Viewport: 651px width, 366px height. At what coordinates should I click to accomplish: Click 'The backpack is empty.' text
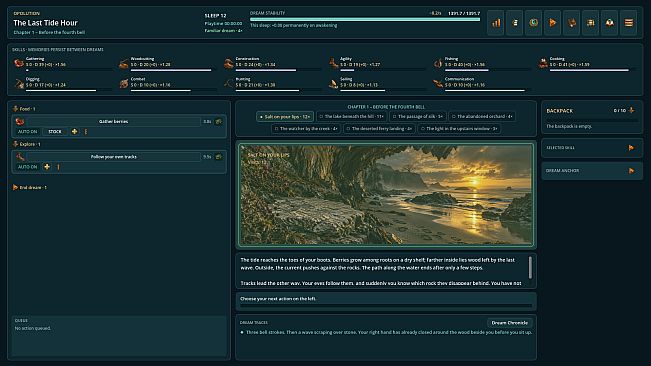tap(569, 126)
